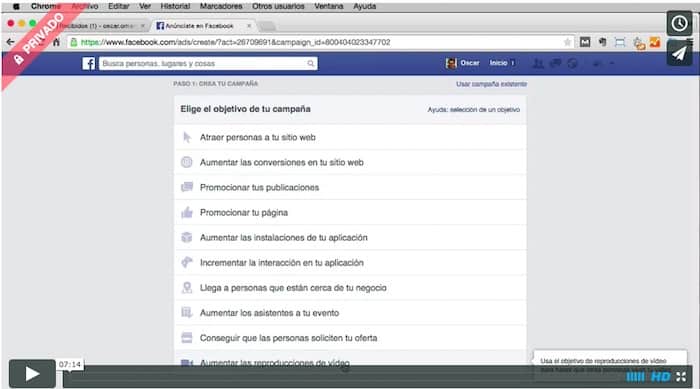This screenshot has height=389, width=700.
Task: Open the Facebook logo home icon
Action: click(x=89, y=63)
